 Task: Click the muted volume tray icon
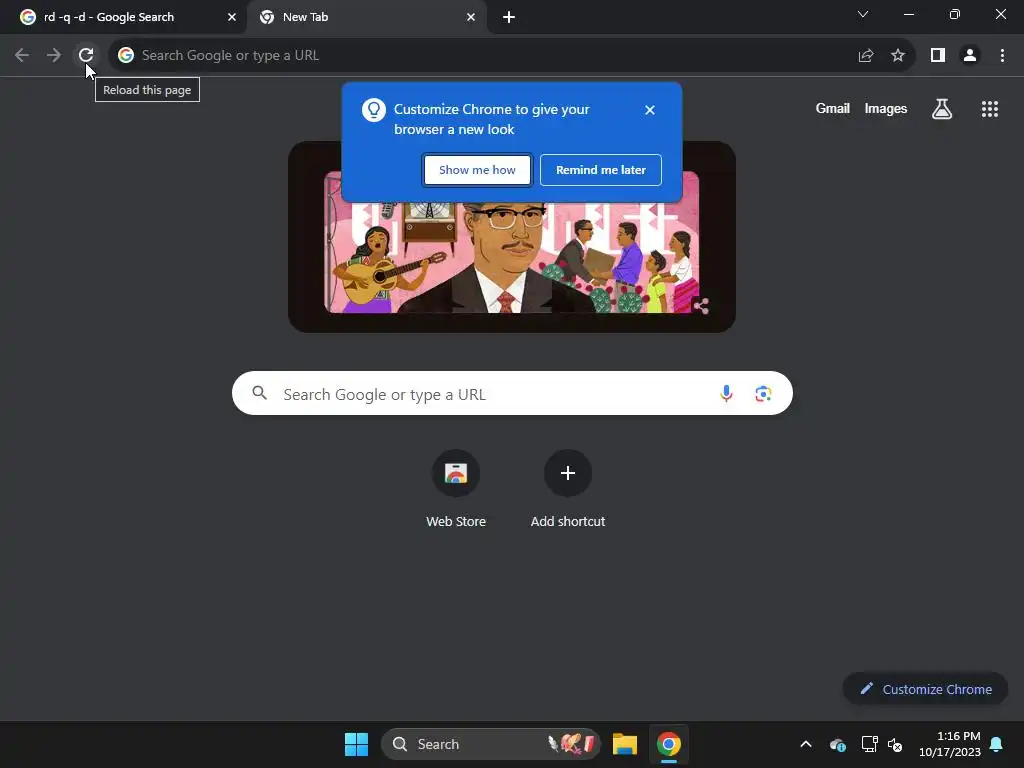[895, 744]
